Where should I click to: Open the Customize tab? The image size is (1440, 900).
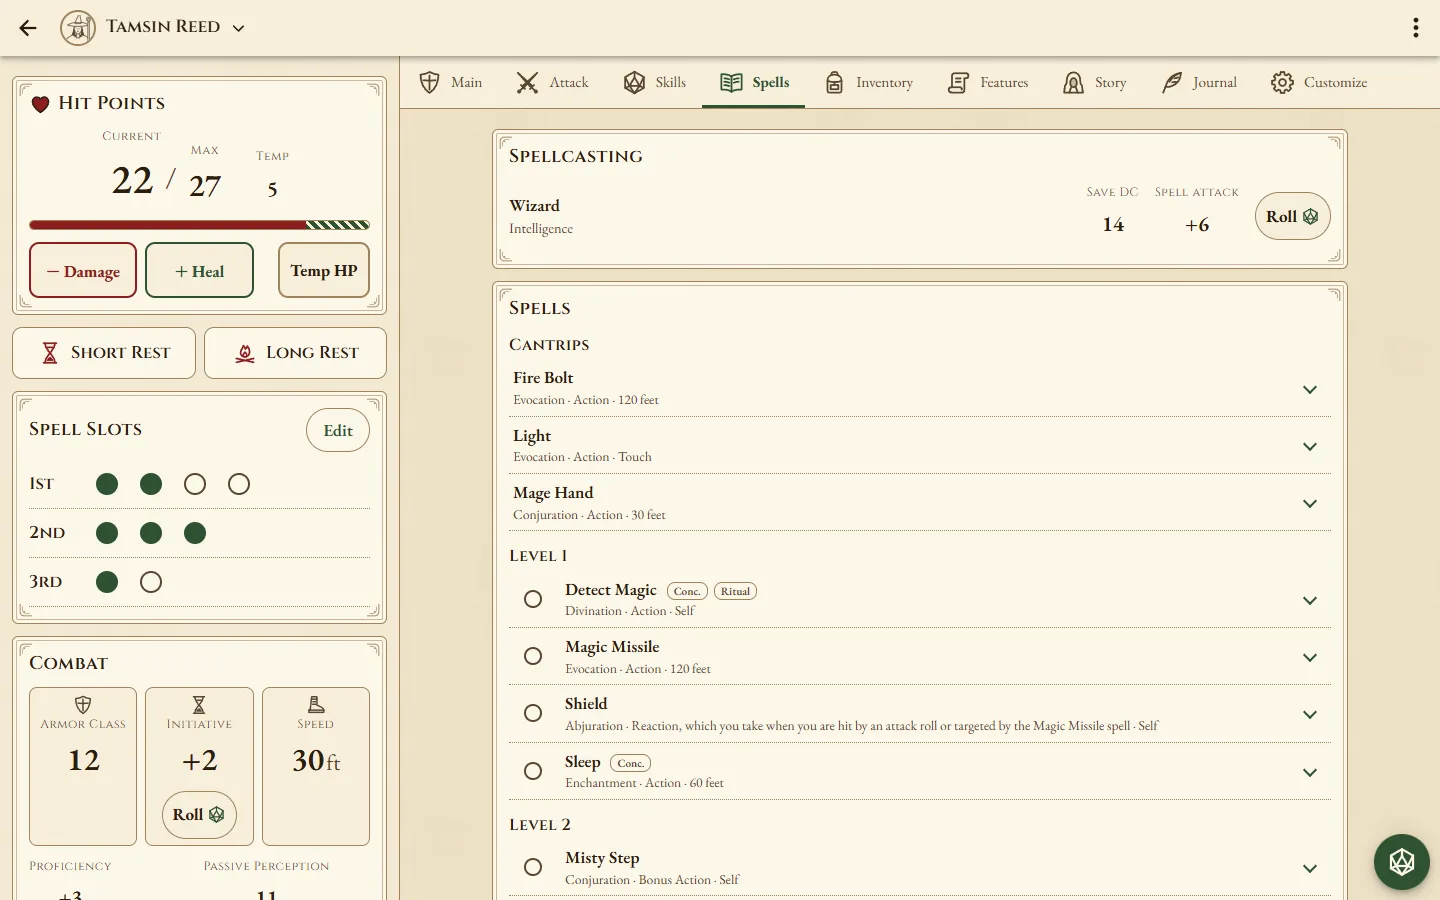[1319, 83]
